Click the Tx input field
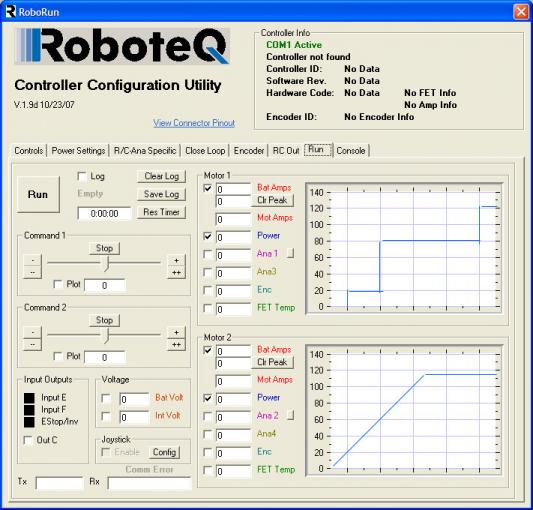Image resolution: width=533 pixels, height=510 pixels. (x=59, y=483)
